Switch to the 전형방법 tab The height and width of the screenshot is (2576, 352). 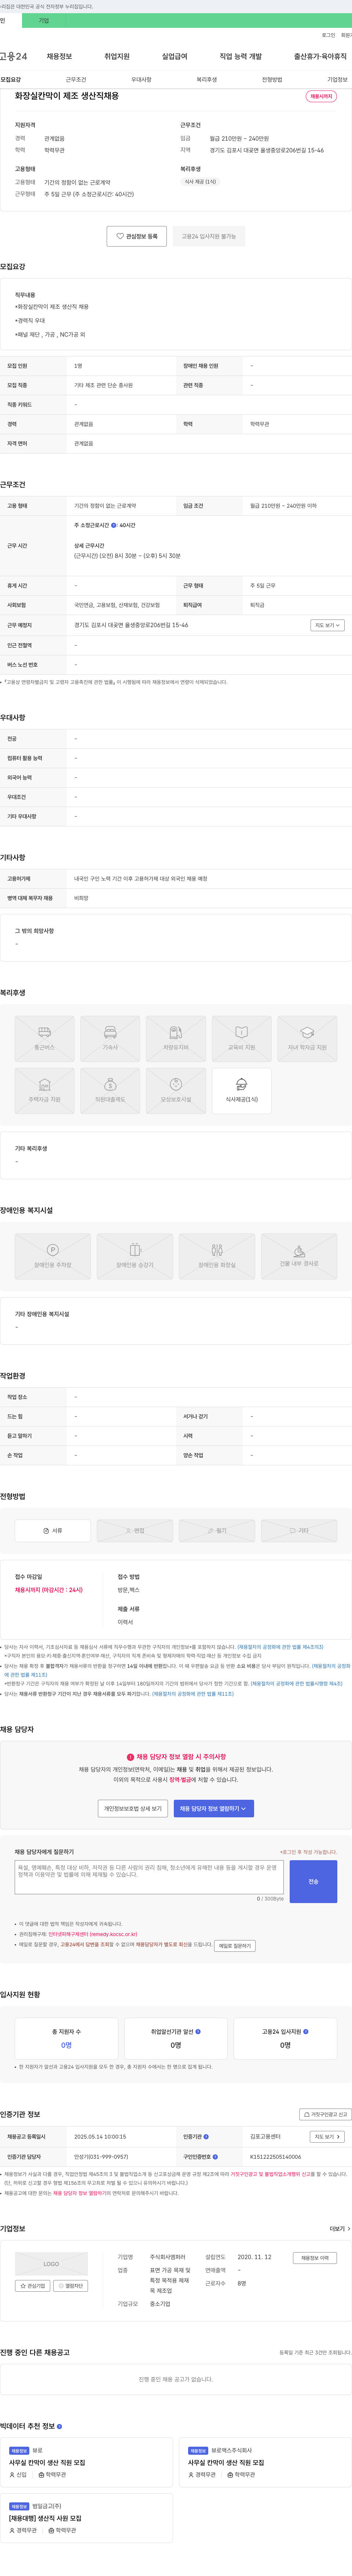pos(272,79)
